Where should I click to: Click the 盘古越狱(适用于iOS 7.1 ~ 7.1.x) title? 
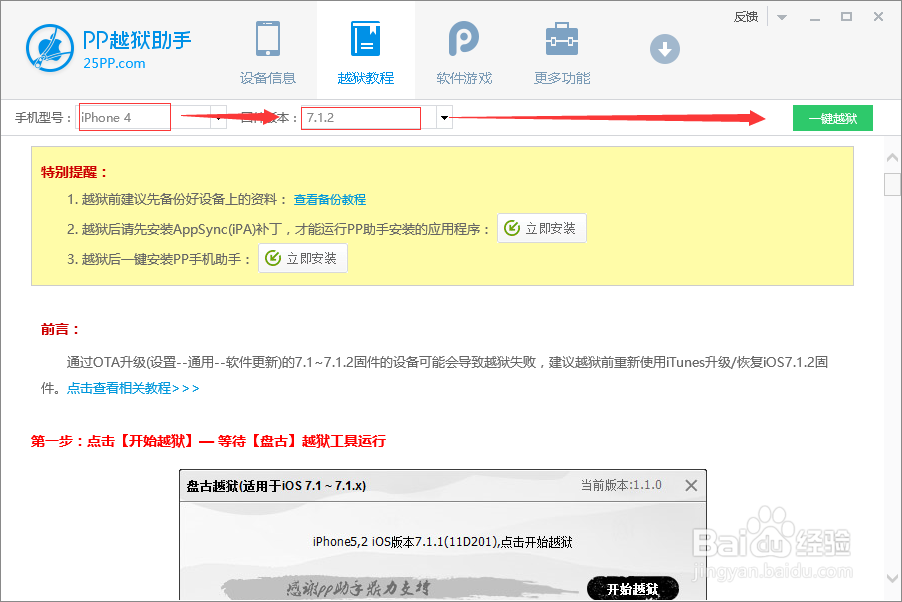tap(276, 486)
